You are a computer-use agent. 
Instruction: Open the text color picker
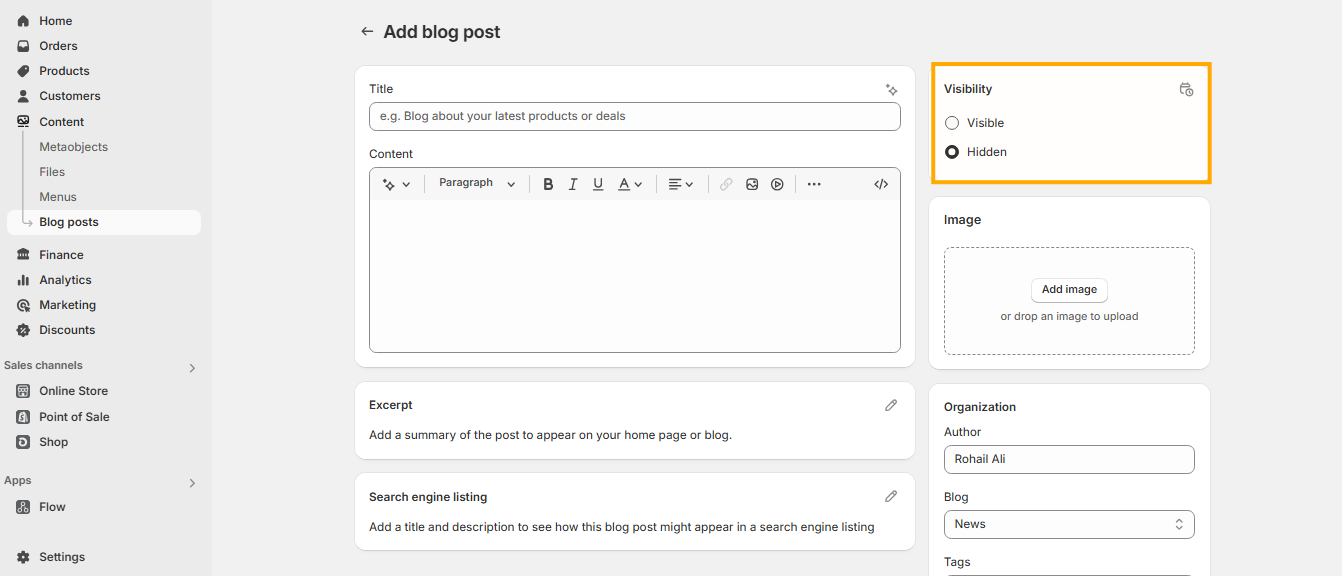click(630, 184)
